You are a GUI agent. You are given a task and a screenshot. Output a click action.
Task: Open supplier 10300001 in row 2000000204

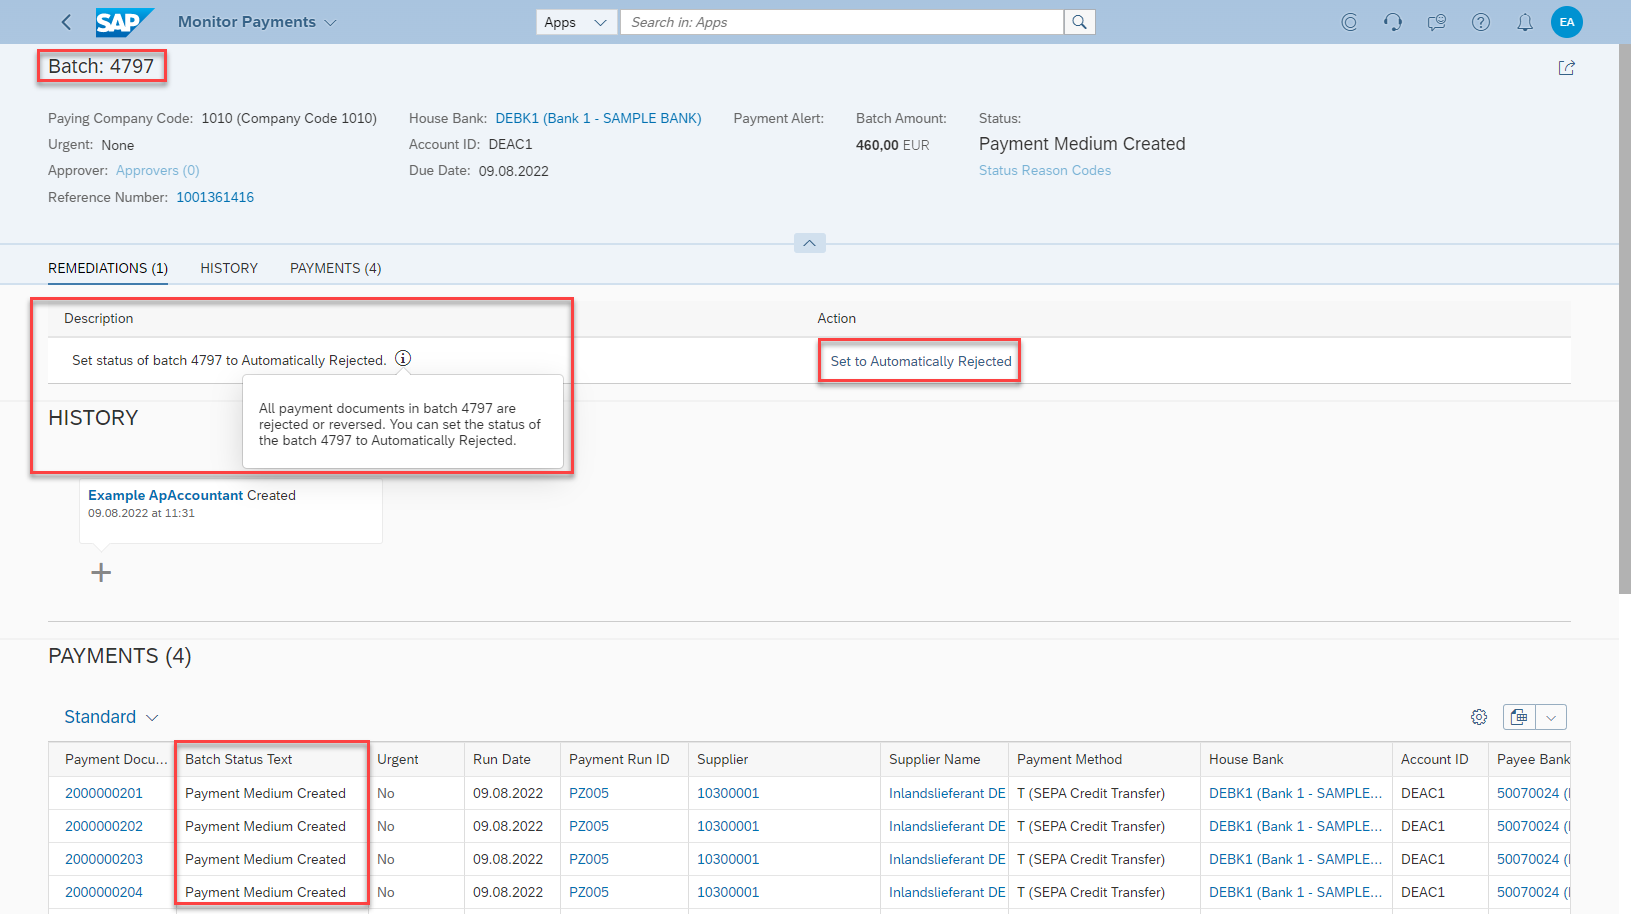[x=728, y=892]
